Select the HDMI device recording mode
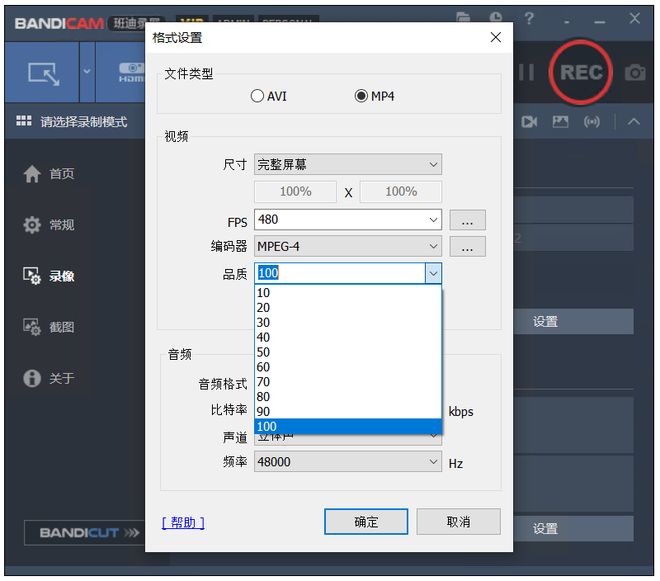This screenshot has width=660, height=581. [x=131, y=72]
